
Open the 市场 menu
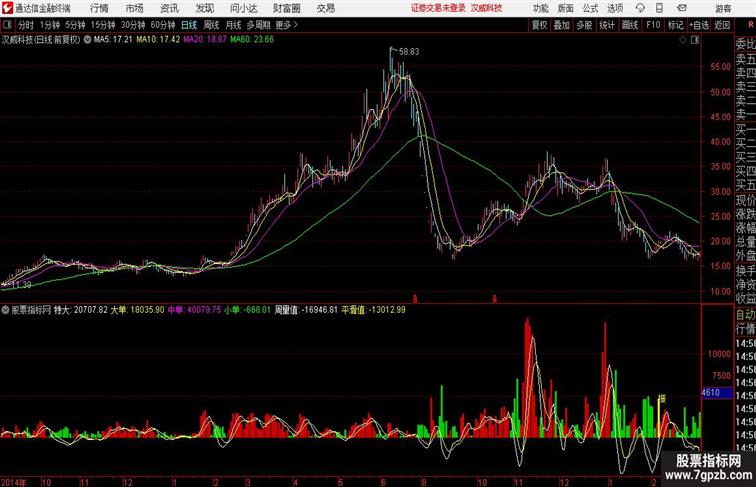click(x=134, y=8)
